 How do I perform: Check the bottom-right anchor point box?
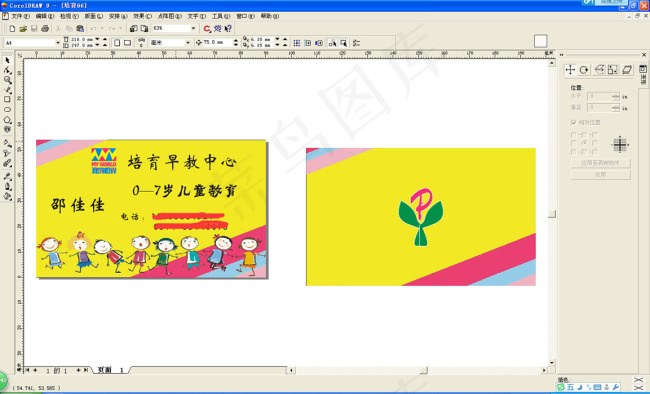595,151
